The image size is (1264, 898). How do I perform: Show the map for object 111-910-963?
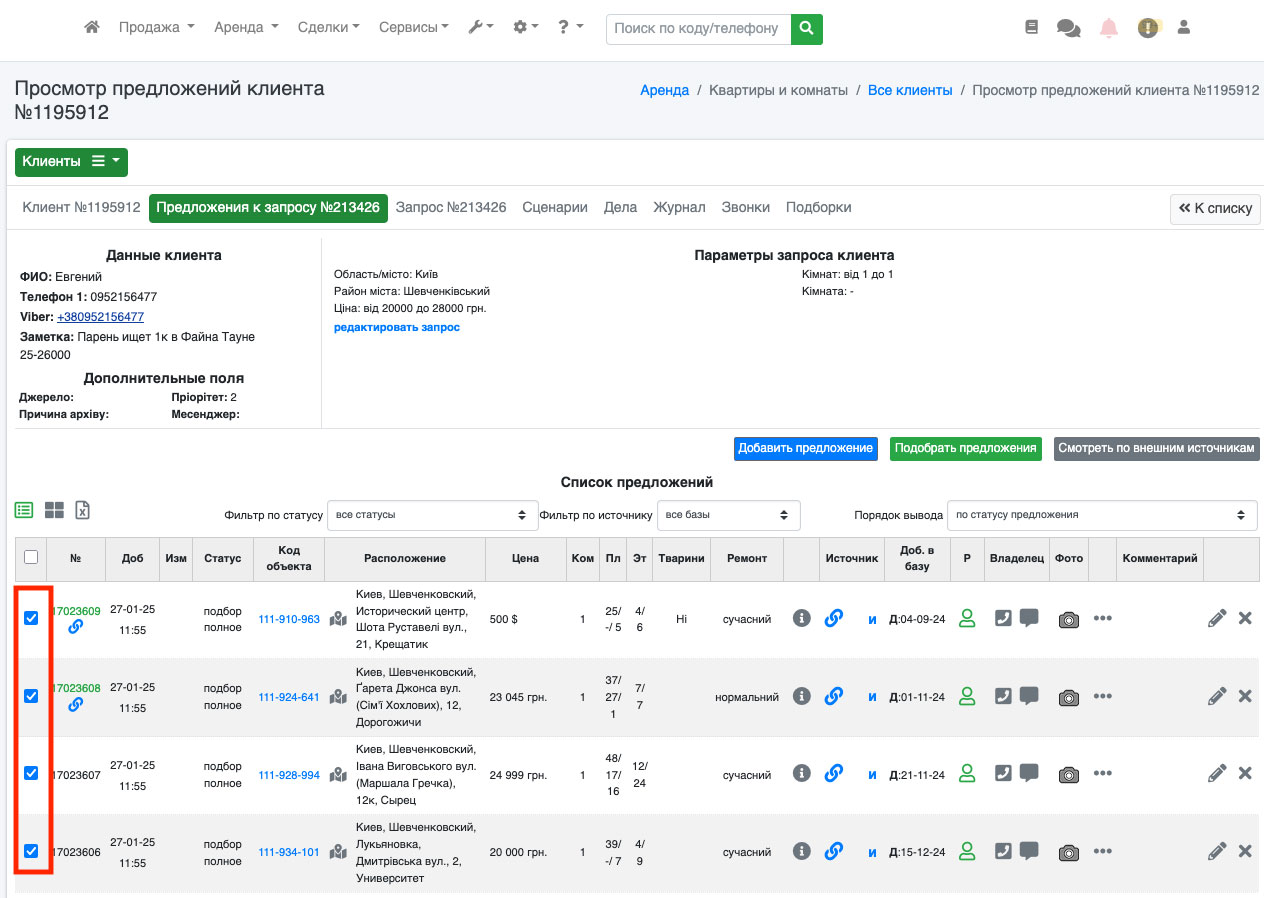tap(338, 619)
